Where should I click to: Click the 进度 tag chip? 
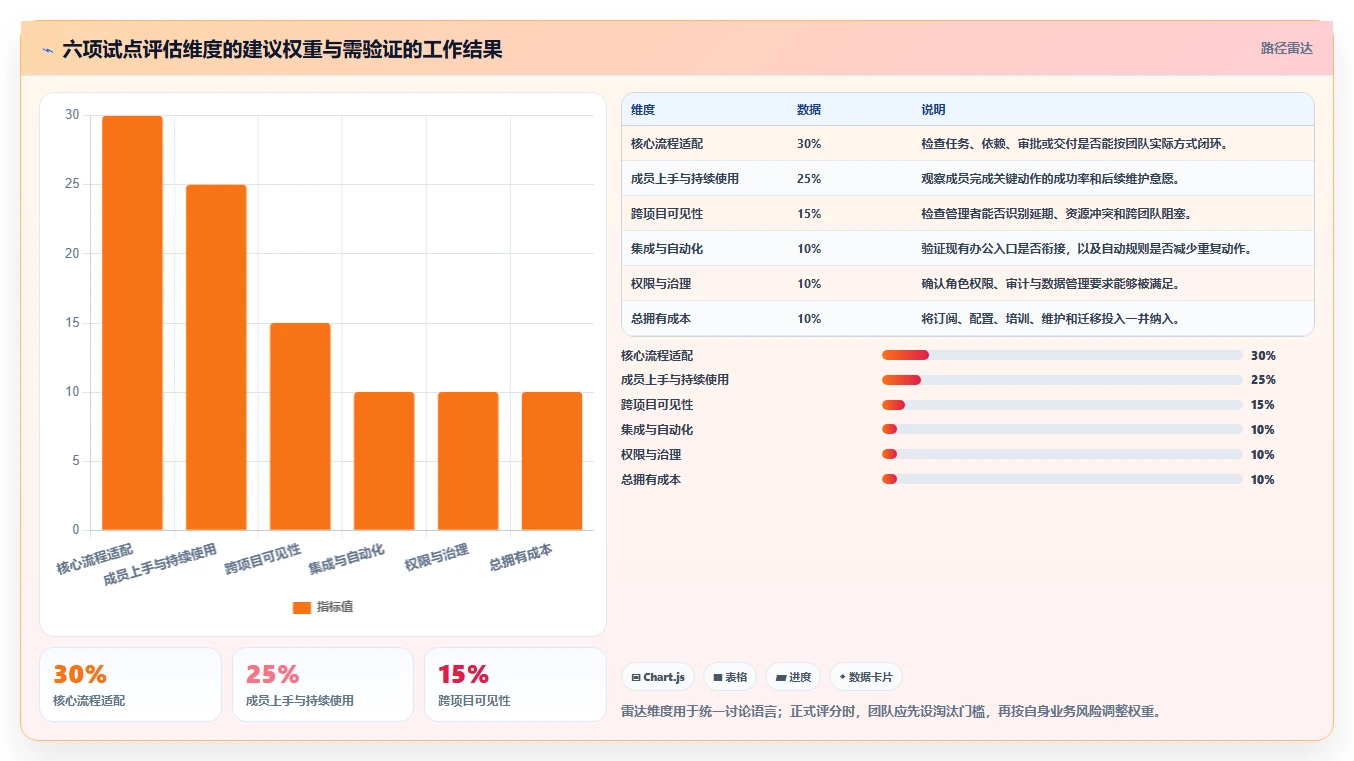coord(793,677)
